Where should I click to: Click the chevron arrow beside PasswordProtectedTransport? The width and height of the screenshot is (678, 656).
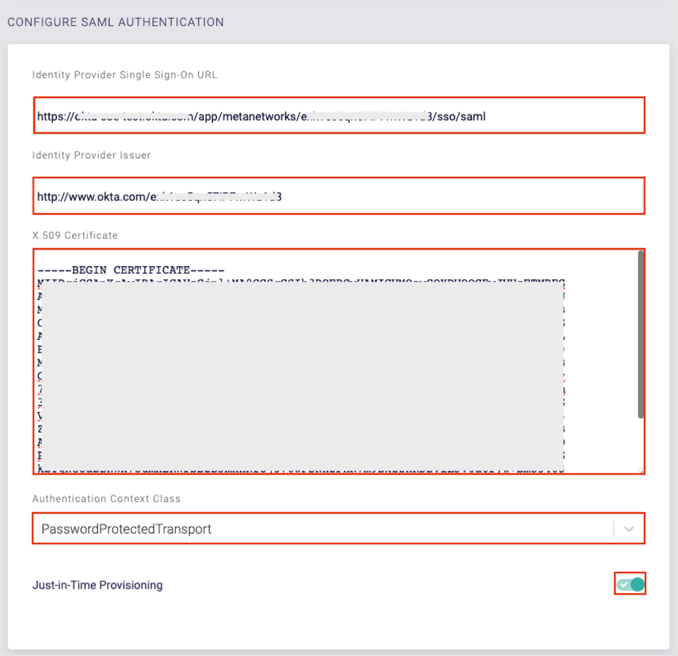[x=628, y=528]
